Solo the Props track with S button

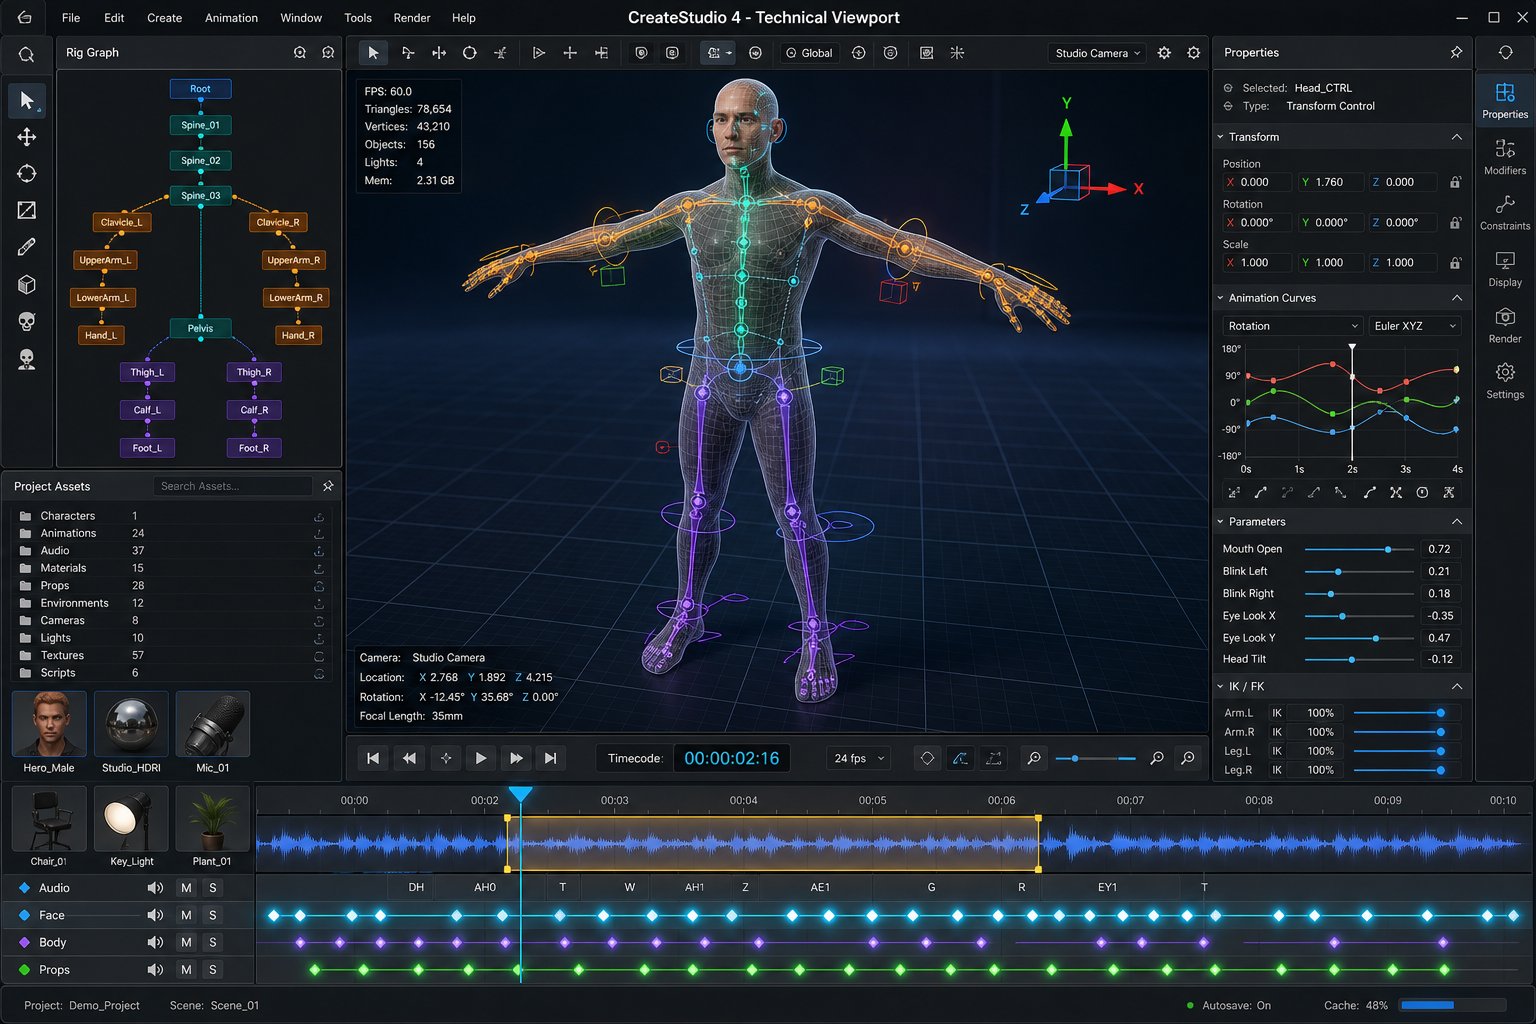pos(213,969)
